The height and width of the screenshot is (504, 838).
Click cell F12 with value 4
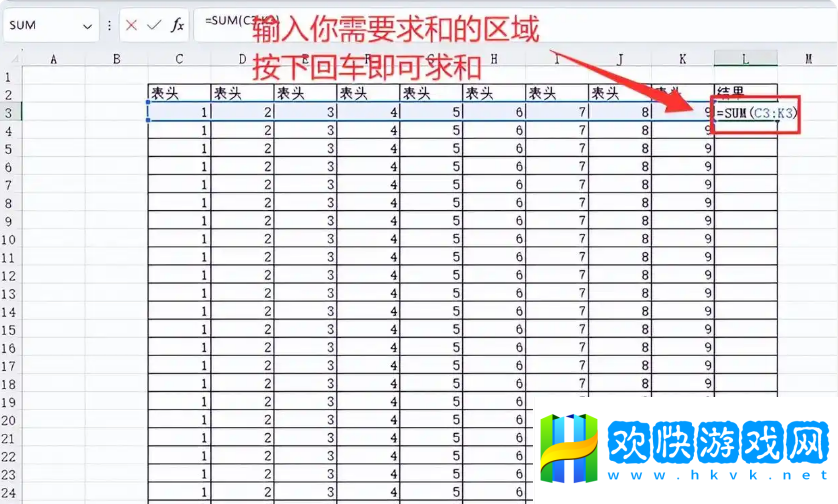pyautogui.click(x=368, y=275)
